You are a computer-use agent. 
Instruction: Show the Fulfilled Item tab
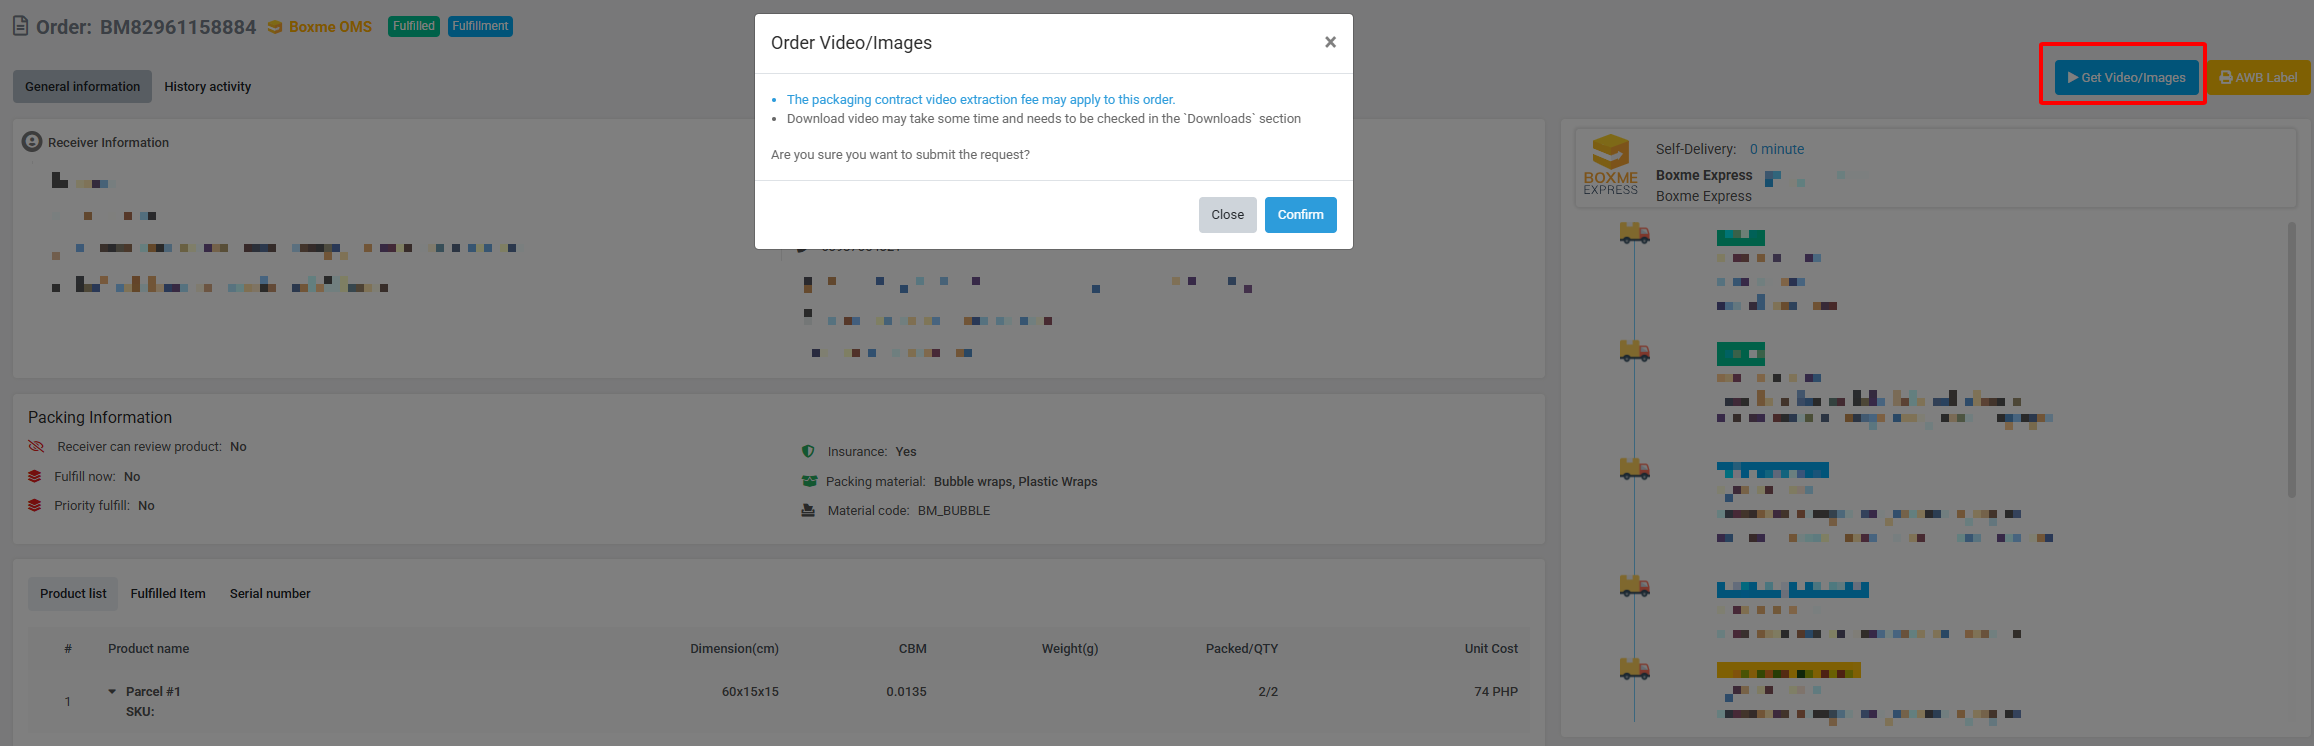click(x=168, y=594)
